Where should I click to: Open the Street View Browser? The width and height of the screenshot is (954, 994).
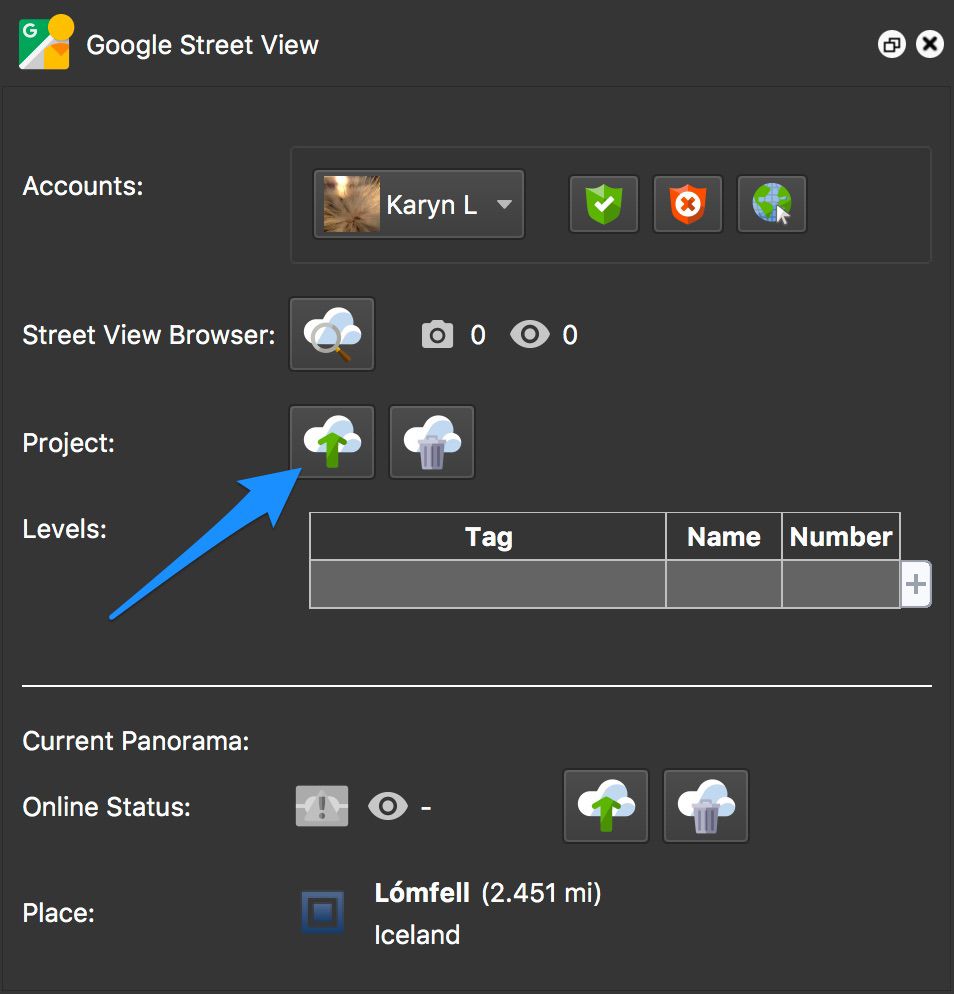coord(331,334)
